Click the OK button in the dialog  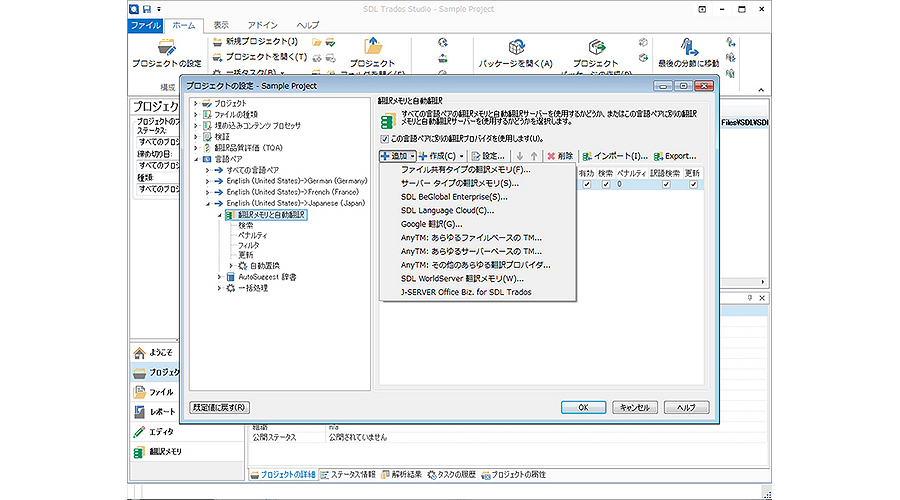(x=583, y=408)
